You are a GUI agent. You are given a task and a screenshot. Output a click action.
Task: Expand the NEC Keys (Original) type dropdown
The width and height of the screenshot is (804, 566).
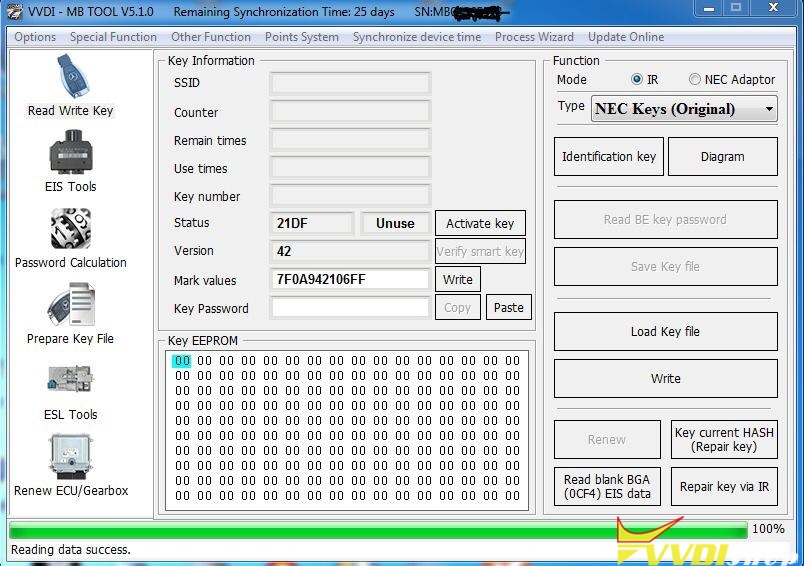click(684, 109)
